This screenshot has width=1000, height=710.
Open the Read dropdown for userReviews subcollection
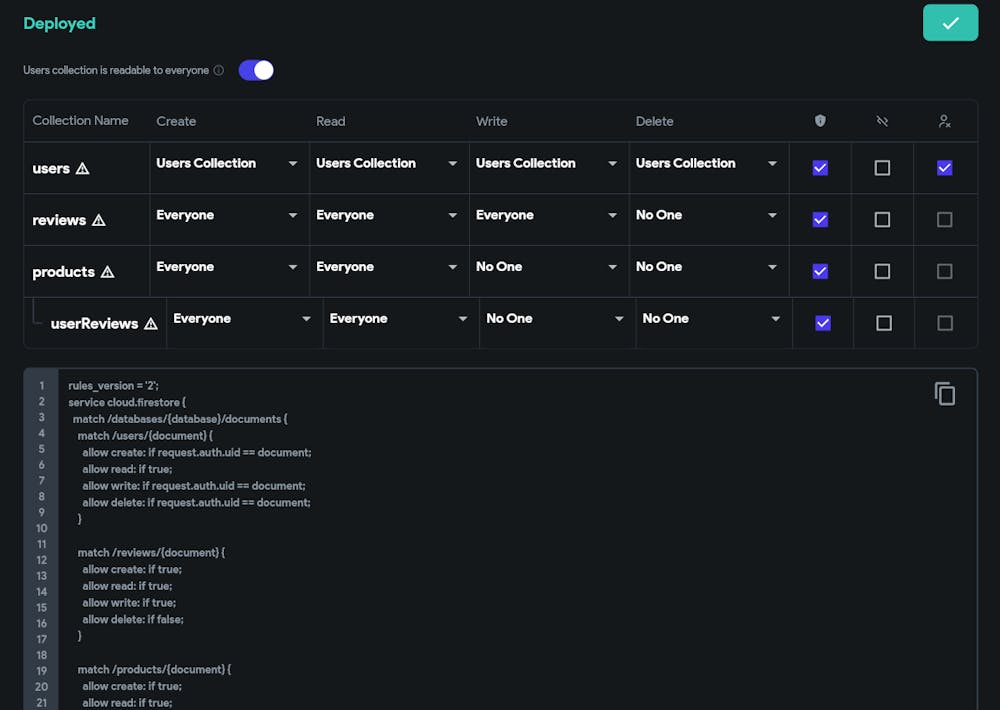click(398, 319)
